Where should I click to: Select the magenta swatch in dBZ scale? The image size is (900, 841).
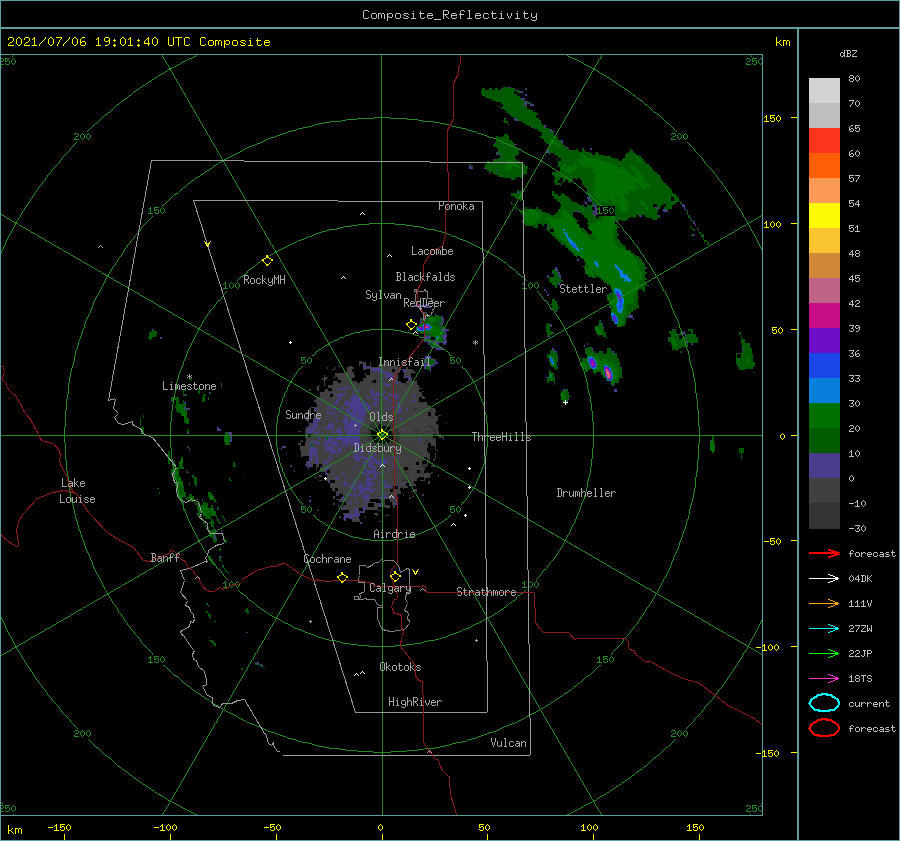pyautogui.click(x=824, y=316)
